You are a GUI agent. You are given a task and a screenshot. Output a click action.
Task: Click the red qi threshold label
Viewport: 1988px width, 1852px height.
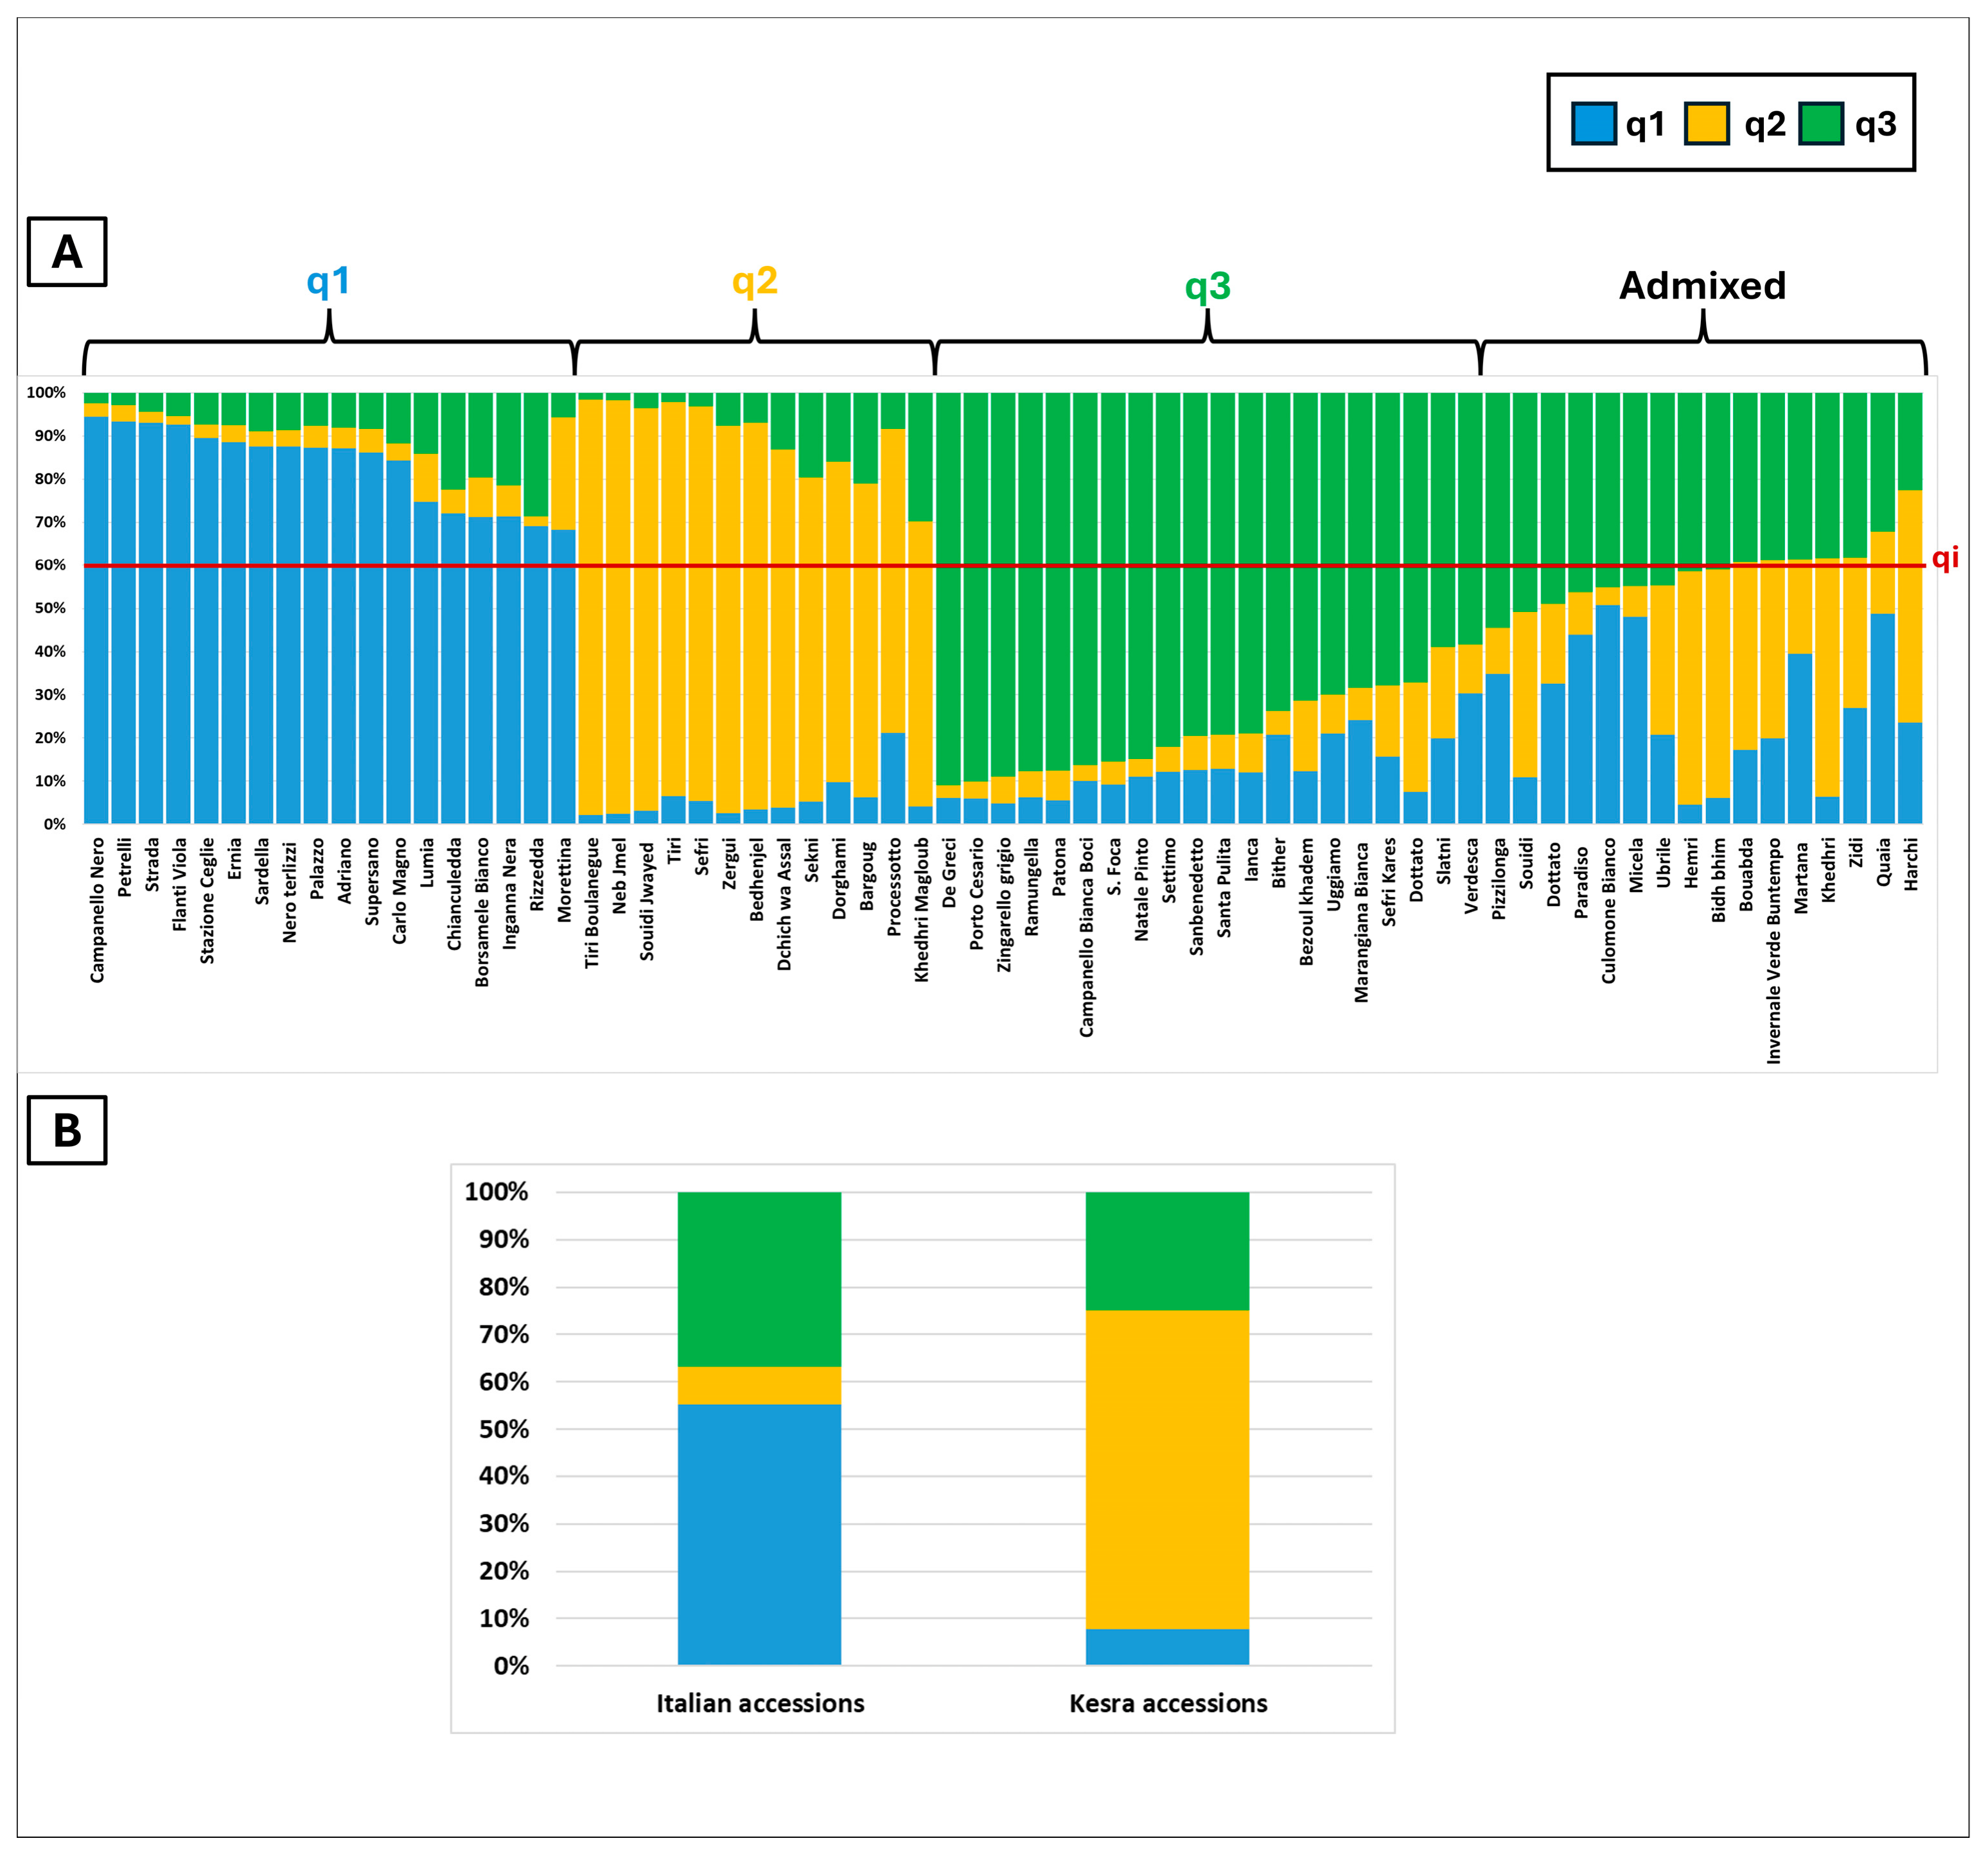[1945, 557]
